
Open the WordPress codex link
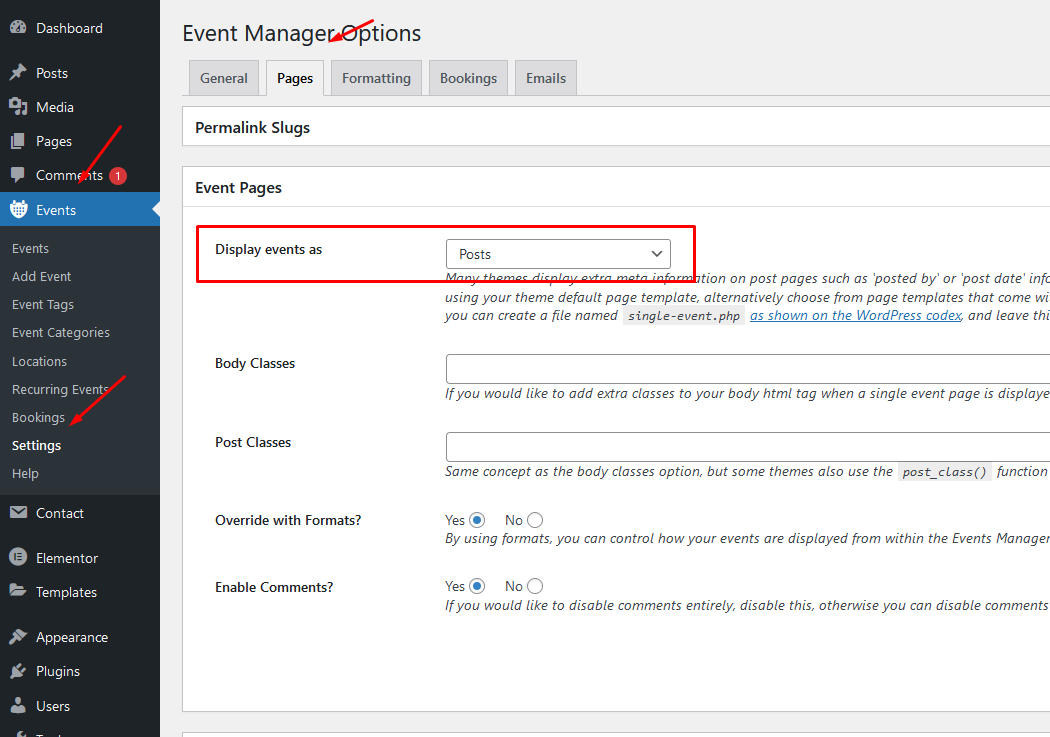click(856, 315)
